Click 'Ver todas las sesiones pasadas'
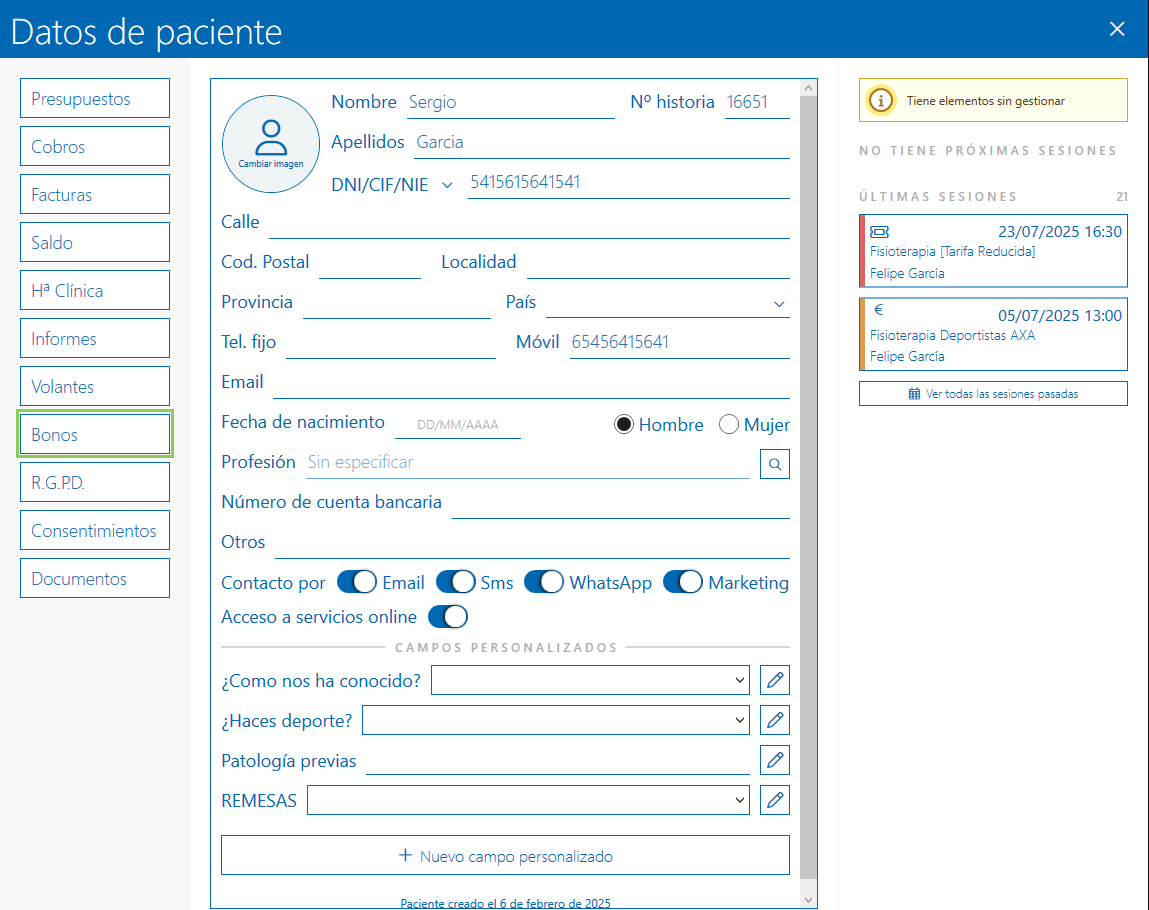 (x=993, y=394)
